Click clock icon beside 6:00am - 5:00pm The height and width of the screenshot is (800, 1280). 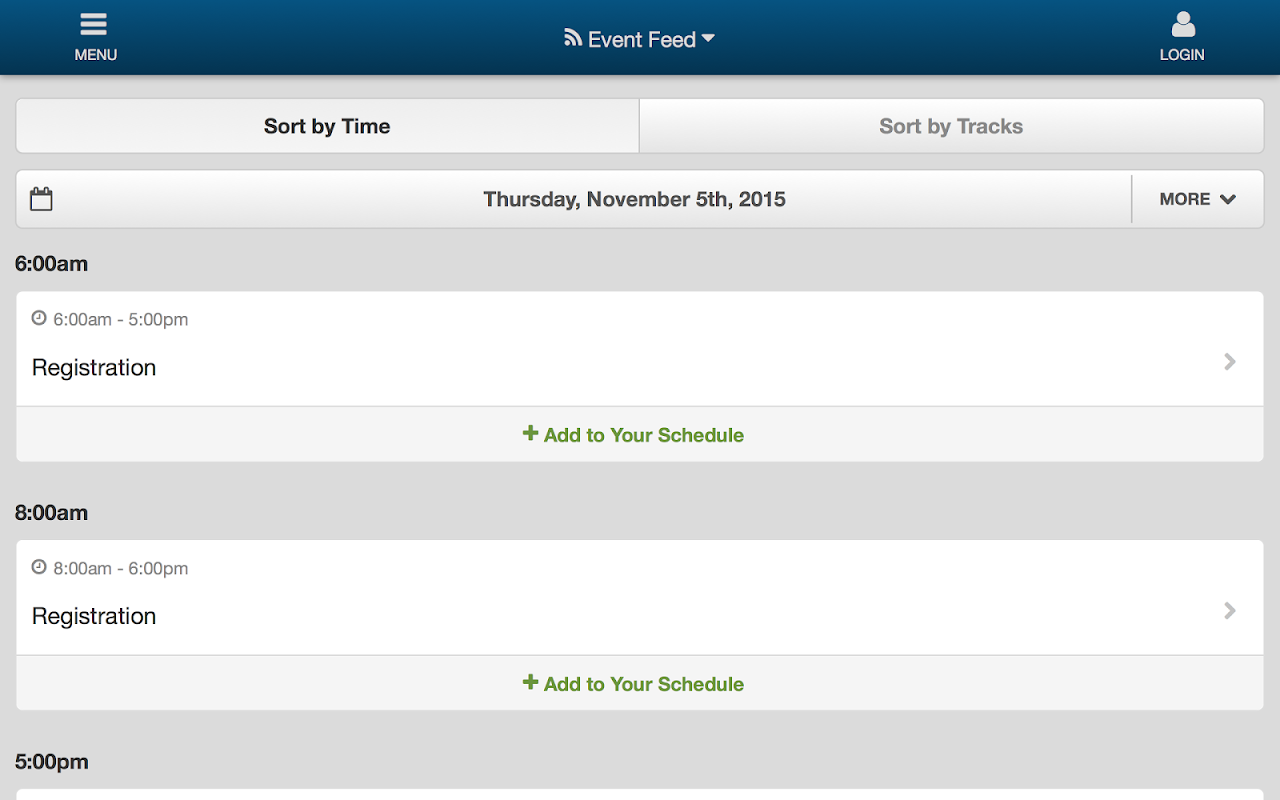39,318
